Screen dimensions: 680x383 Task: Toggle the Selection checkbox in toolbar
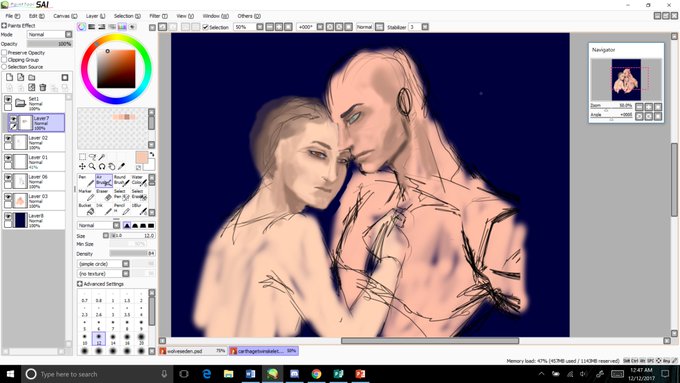coord(206,27)
